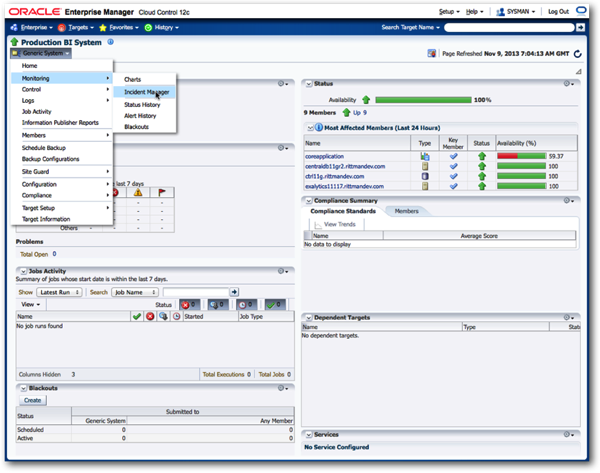
Task: Select Blackouts in the Monitoring submenu
Action: pos(136,127)
